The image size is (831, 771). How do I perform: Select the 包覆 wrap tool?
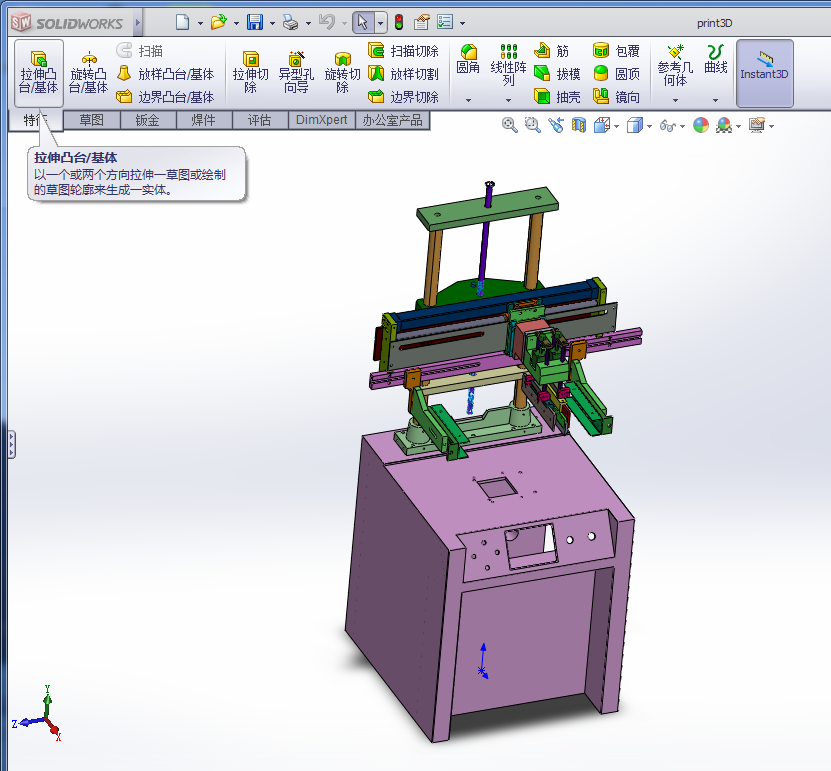(x=616, y=51)
